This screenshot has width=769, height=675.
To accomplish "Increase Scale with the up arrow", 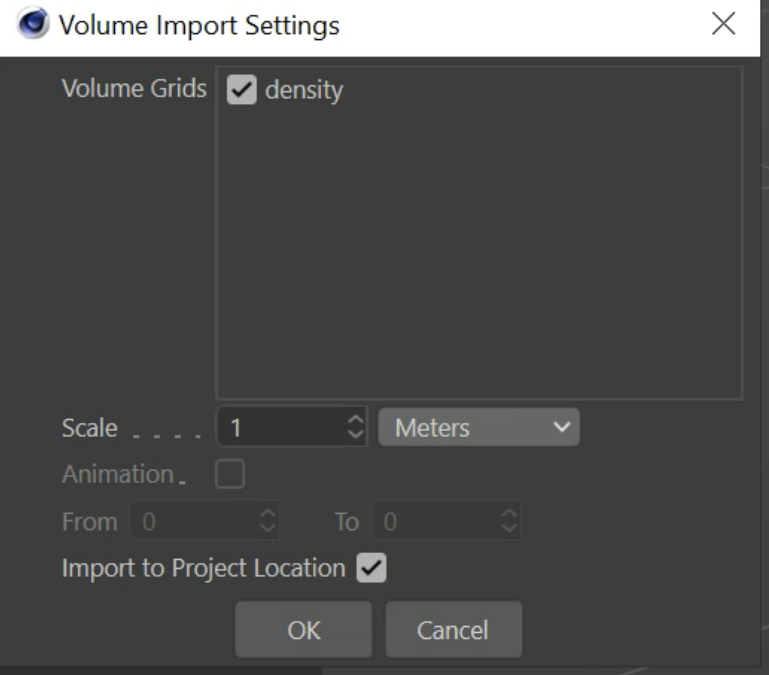I will pyautogui.click(x=354, y=421).
